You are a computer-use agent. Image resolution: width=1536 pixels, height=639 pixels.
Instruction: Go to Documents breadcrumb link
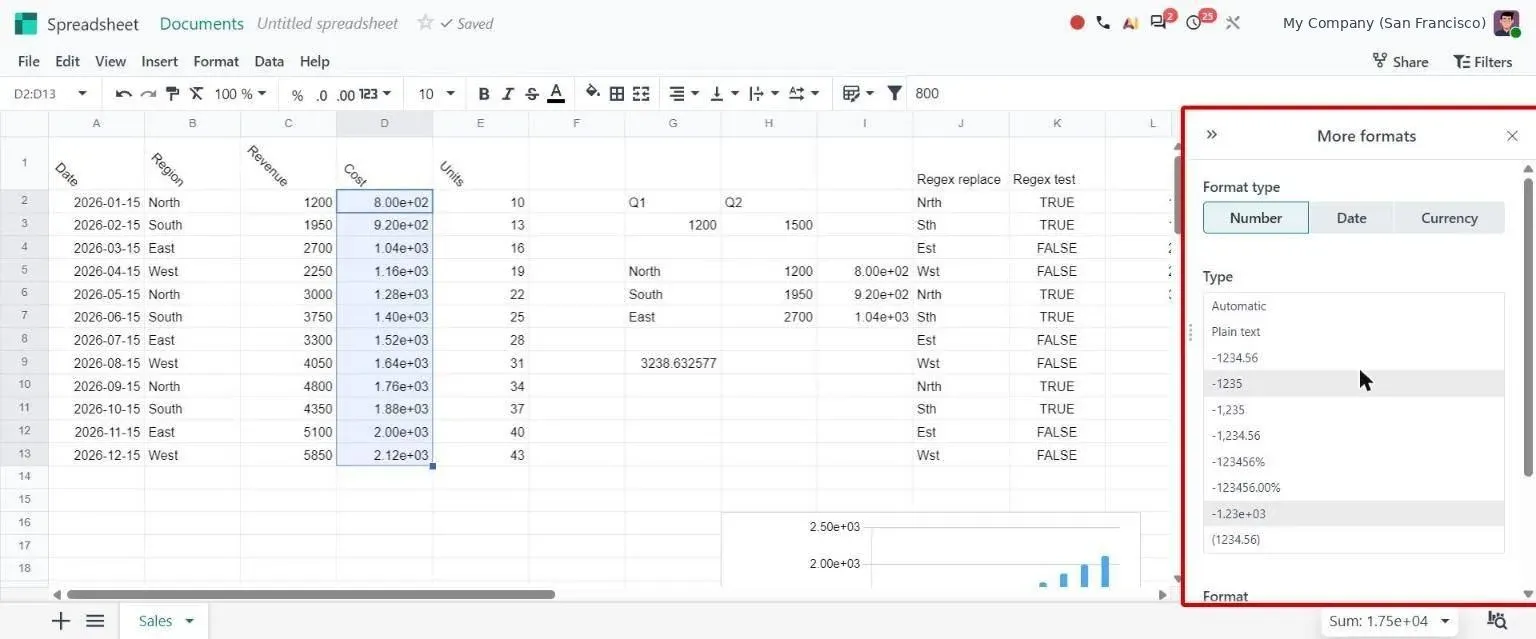pos(202,23)
